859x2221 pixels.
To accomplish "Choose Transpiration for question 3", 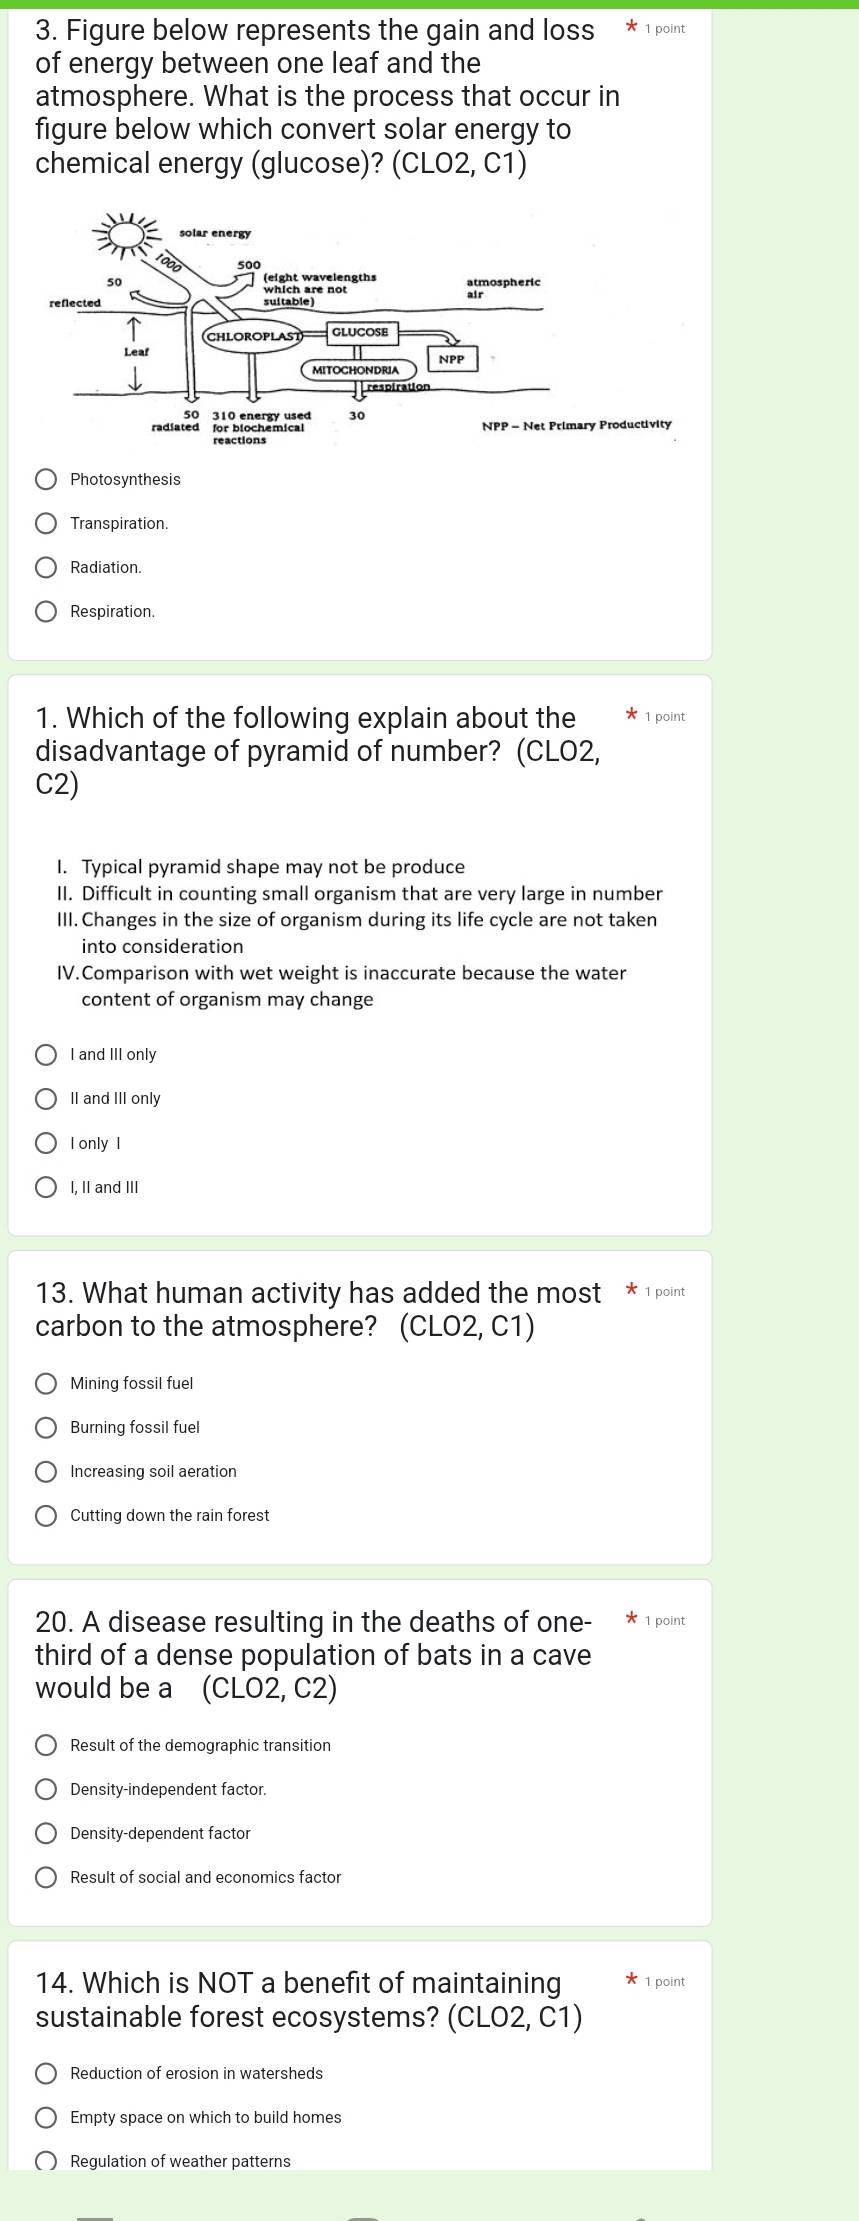I will tap(46, 524).
